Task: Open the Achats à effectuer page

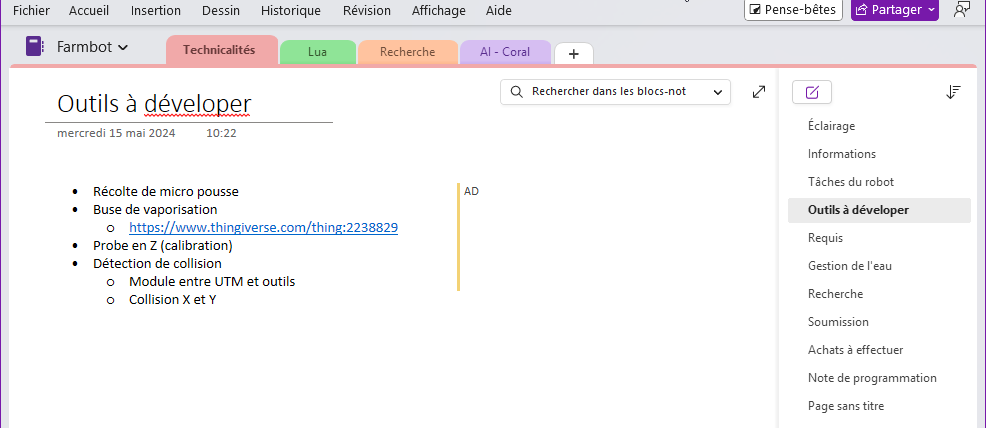Action: [879, 350]
